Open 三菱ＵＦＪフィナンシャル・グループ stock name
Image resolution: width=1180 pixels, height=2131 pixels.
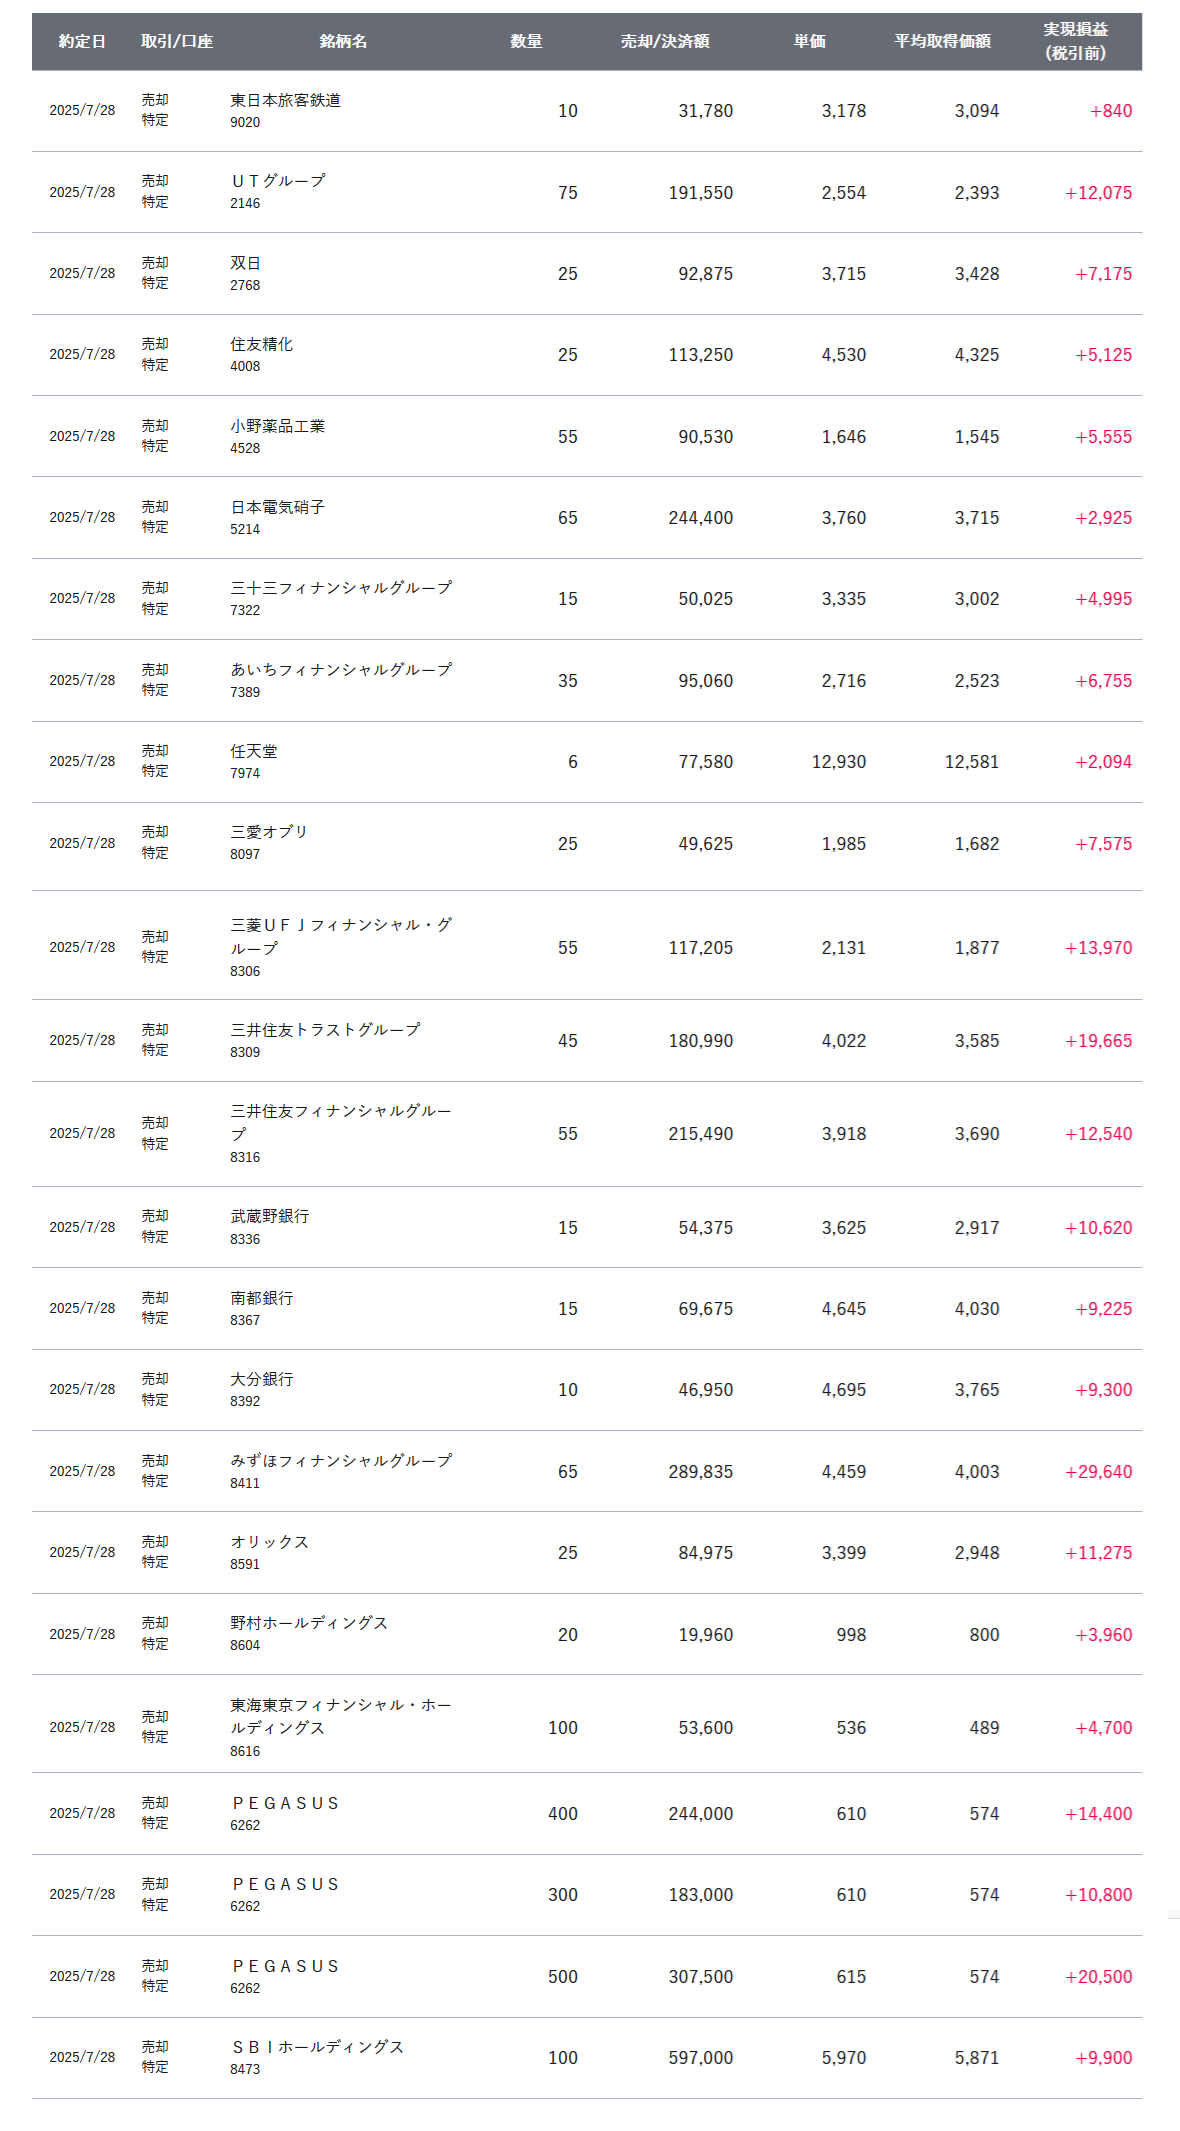pos(340,936)
